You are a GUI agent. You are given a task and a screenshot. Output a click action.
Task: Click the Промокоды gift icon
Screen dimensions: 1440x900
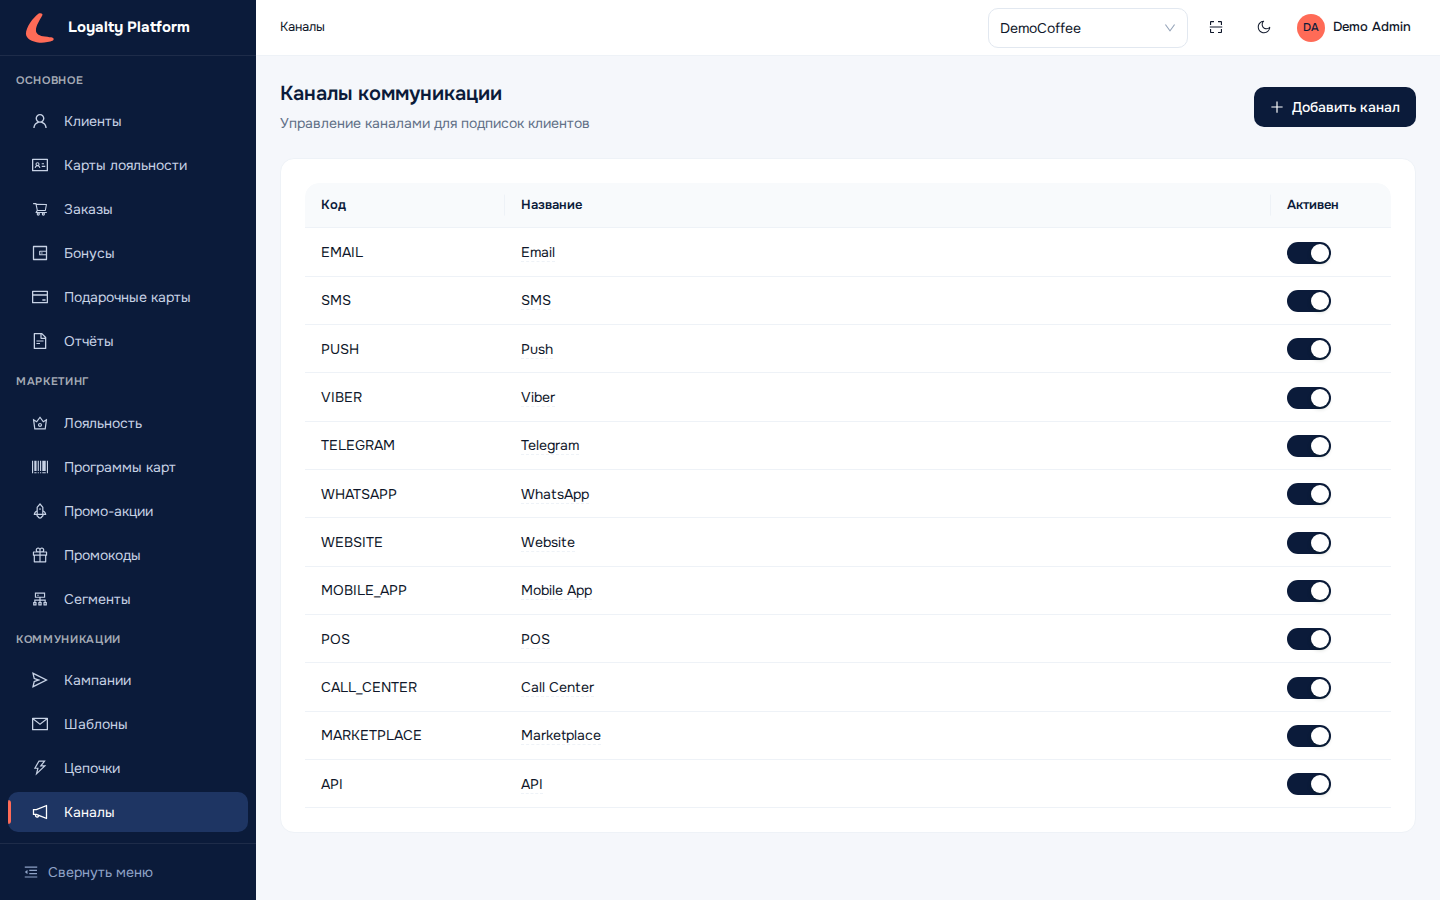[x=40, y=555]
